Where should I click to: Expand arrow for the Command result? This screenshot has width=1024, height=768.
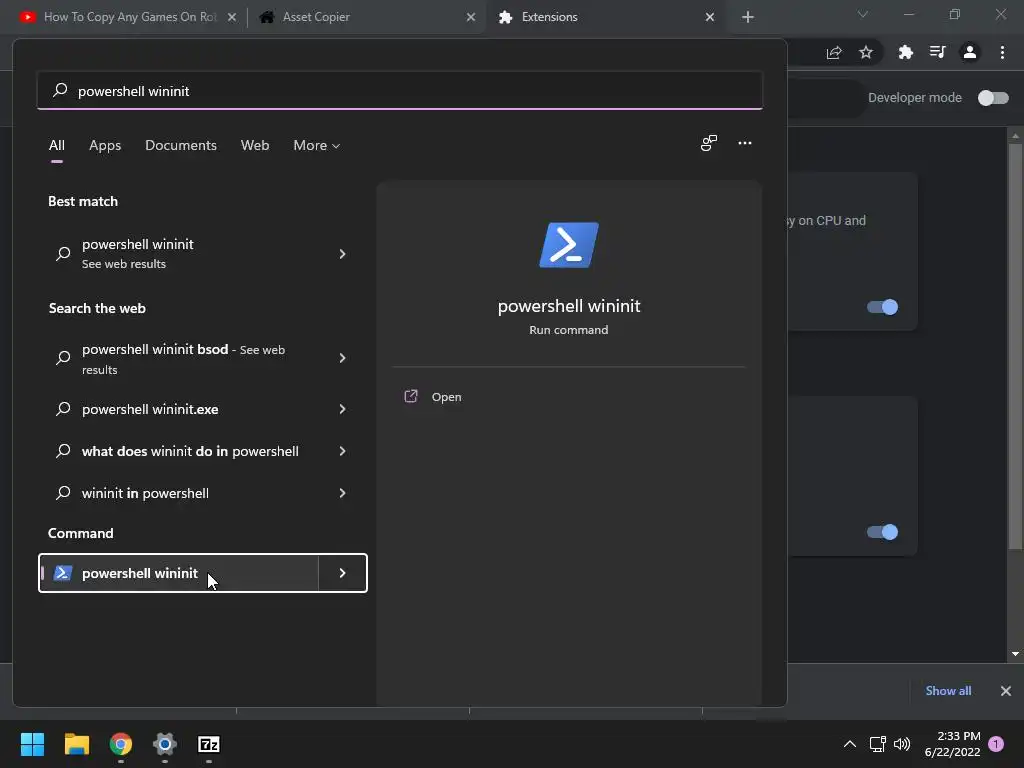(342, 573)
